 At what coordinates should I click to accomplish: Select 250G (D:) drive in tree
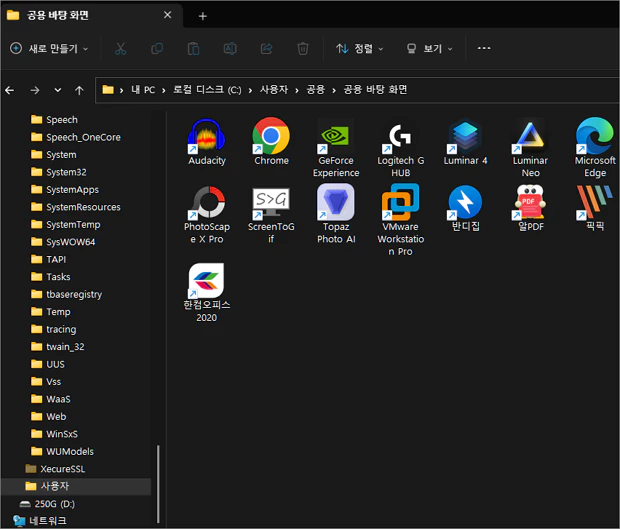coord(47,504)
